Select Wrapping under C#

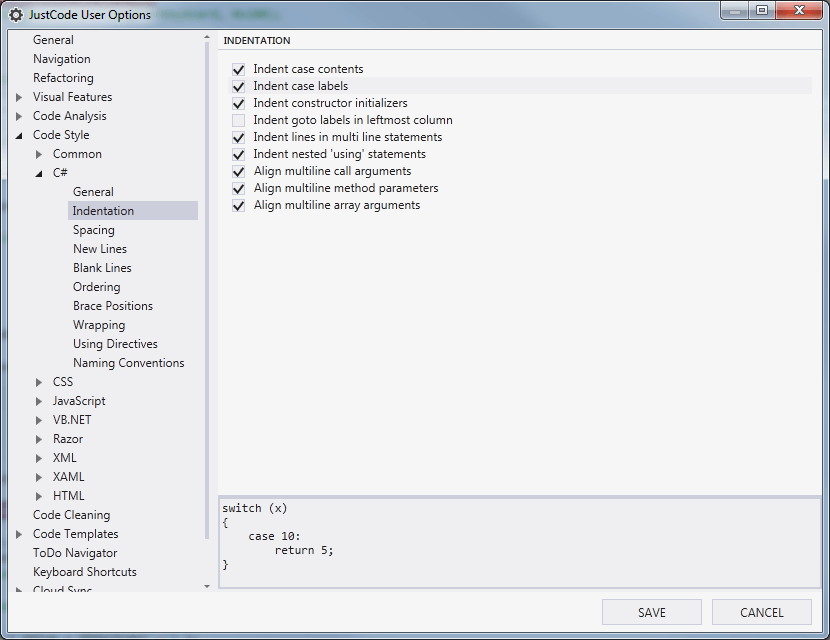pyautogui.click(x=99, y=325)
